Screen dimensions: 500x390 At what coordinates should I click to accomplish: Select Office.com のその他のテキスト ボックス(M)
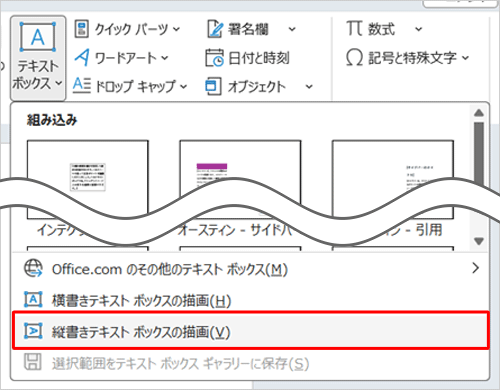click(x=250, y=269)
